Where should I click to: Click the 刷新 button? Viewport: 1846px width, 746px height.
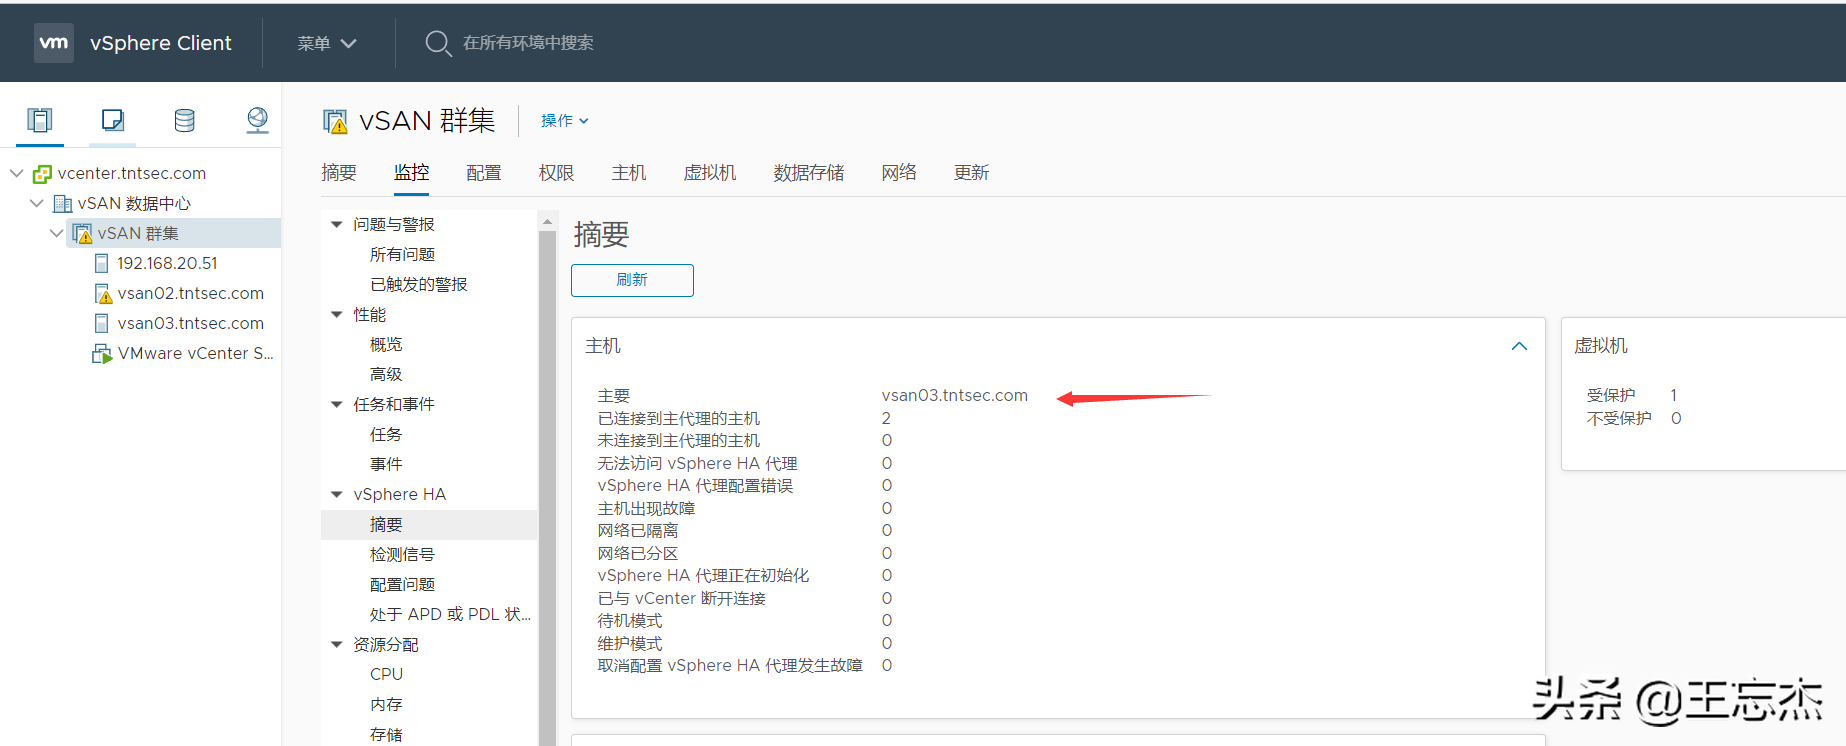click(632, 280)
